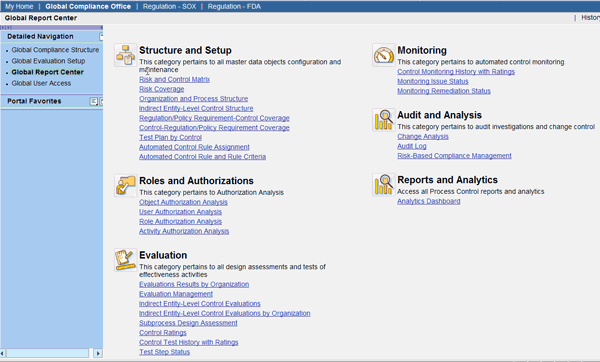This screenshot has width=600, height=362.
Task: Open Control Monitoring History with Ratings
Action: pos(456,72)
